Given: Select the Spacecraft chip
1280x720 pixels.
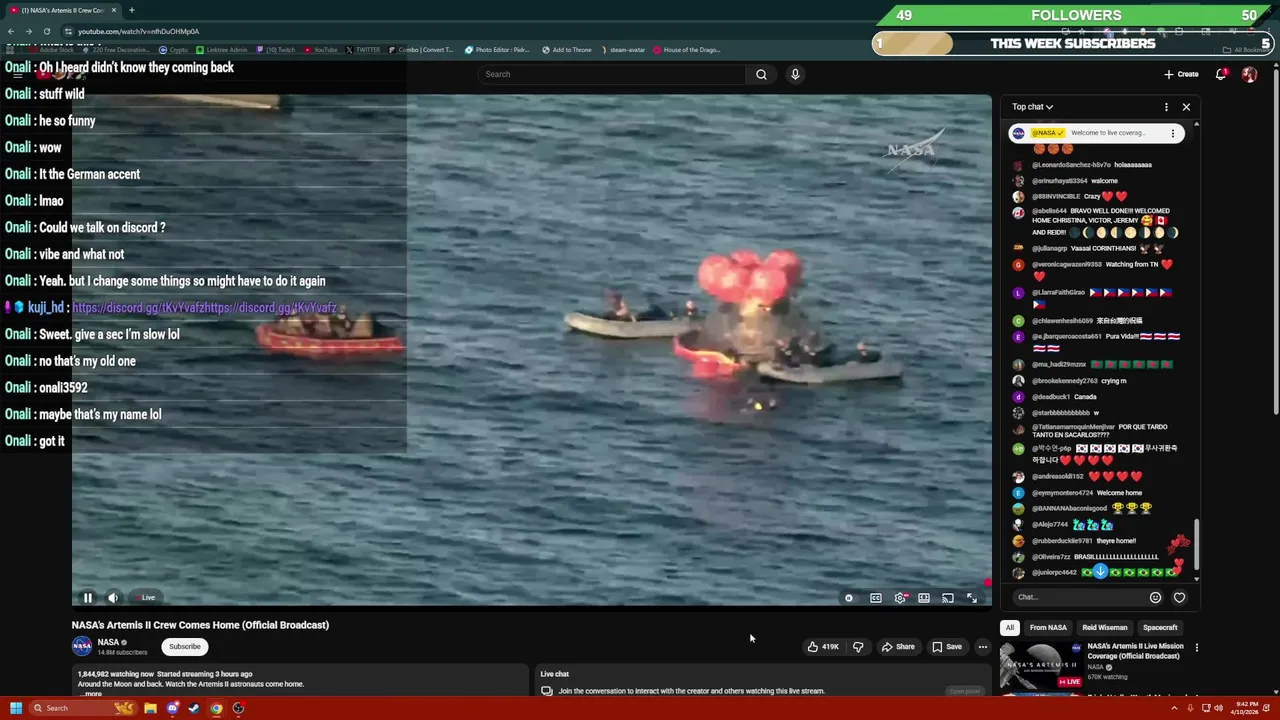Looking at the screenshot, I should tap(1160, 628).
